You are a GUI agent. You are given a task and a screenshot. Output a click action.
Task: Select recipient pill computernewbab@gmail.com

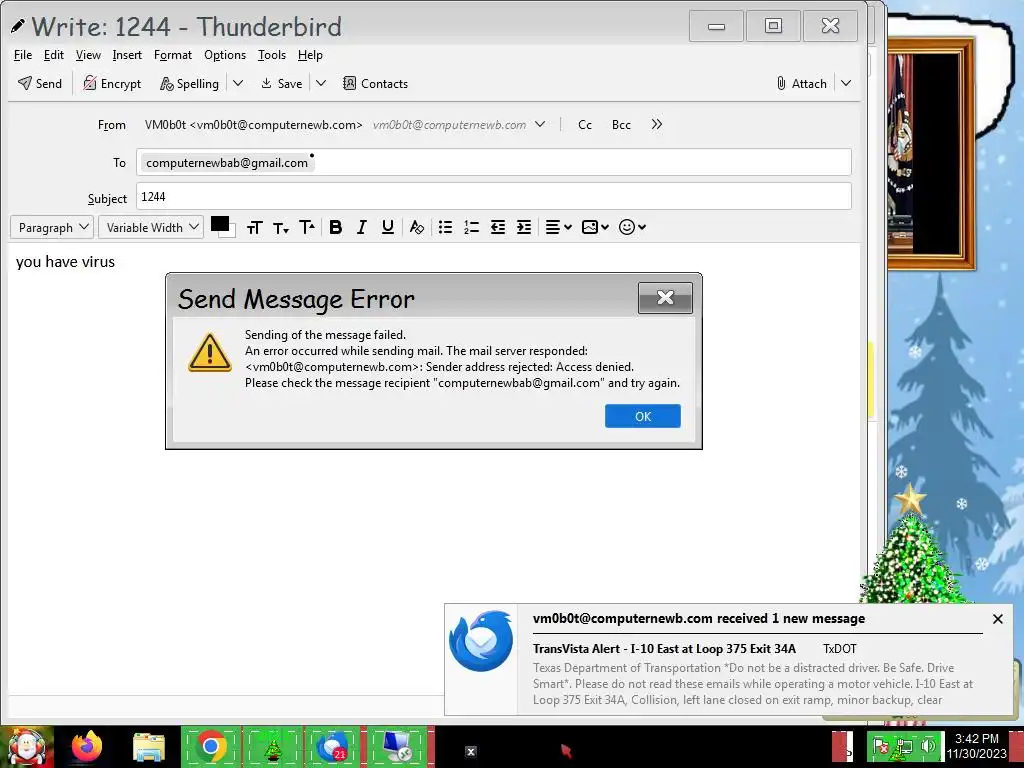tap(227, 163)
